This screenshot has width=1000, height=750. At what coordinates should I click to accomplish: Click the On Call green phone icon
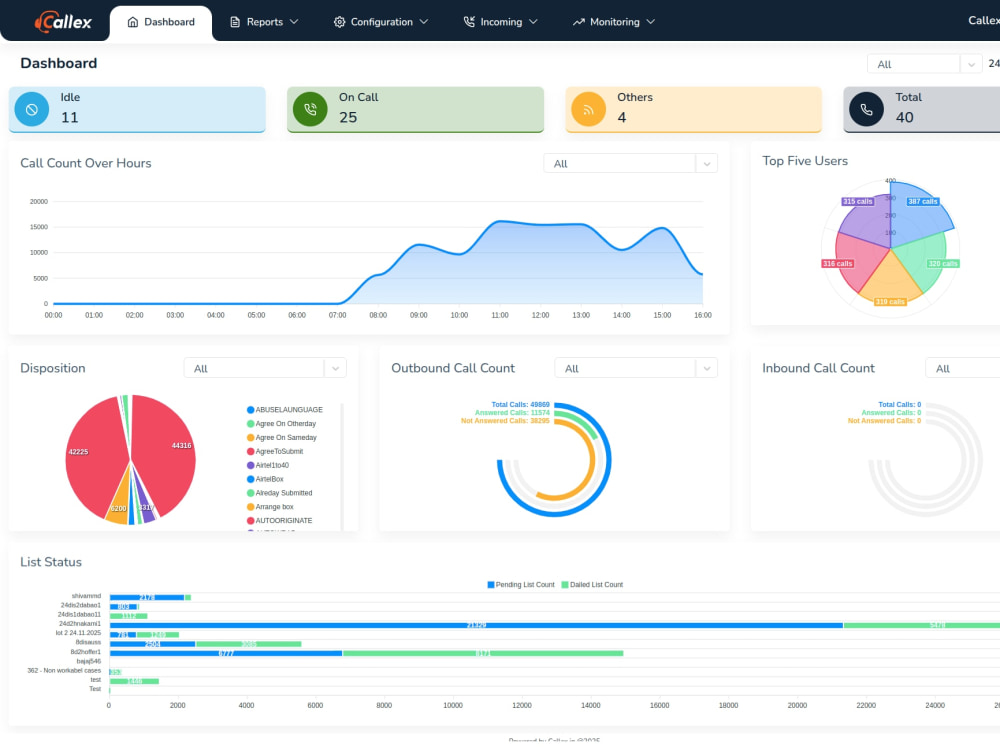[x=310, y=109]
